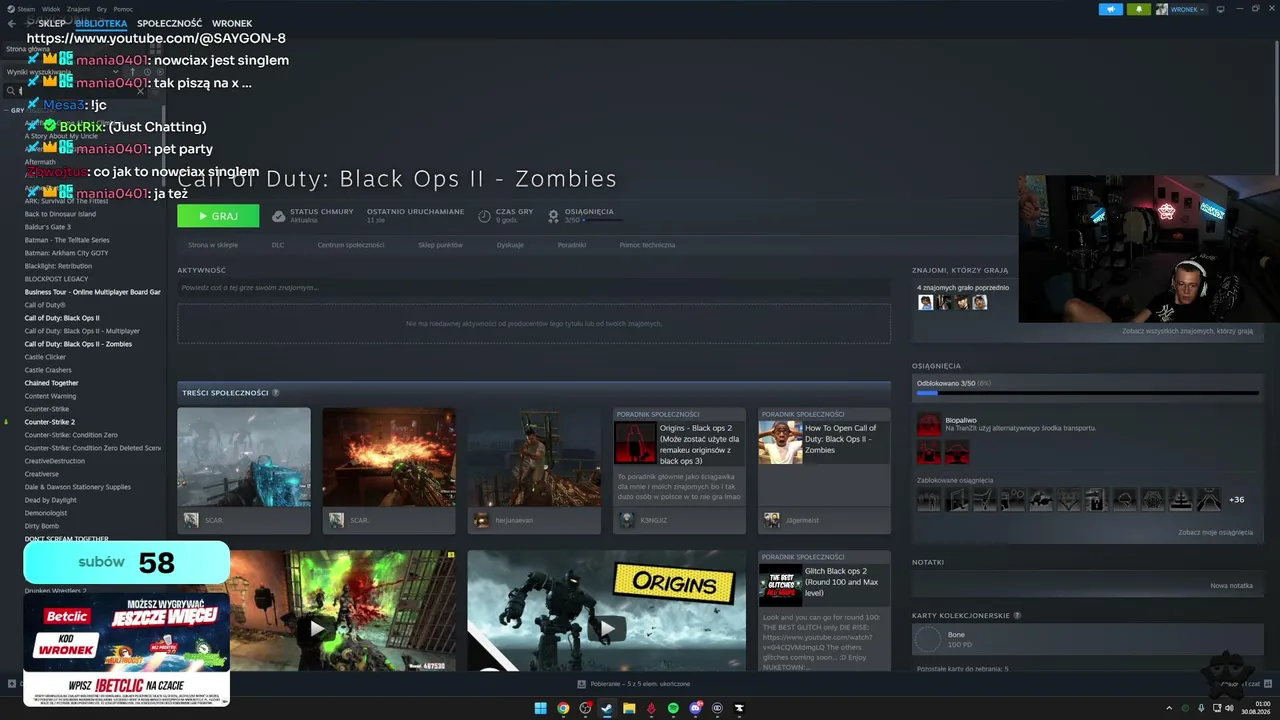
Task: Switch to the SPOŁECZNOŚĆ tab
Action: point(170,23)
